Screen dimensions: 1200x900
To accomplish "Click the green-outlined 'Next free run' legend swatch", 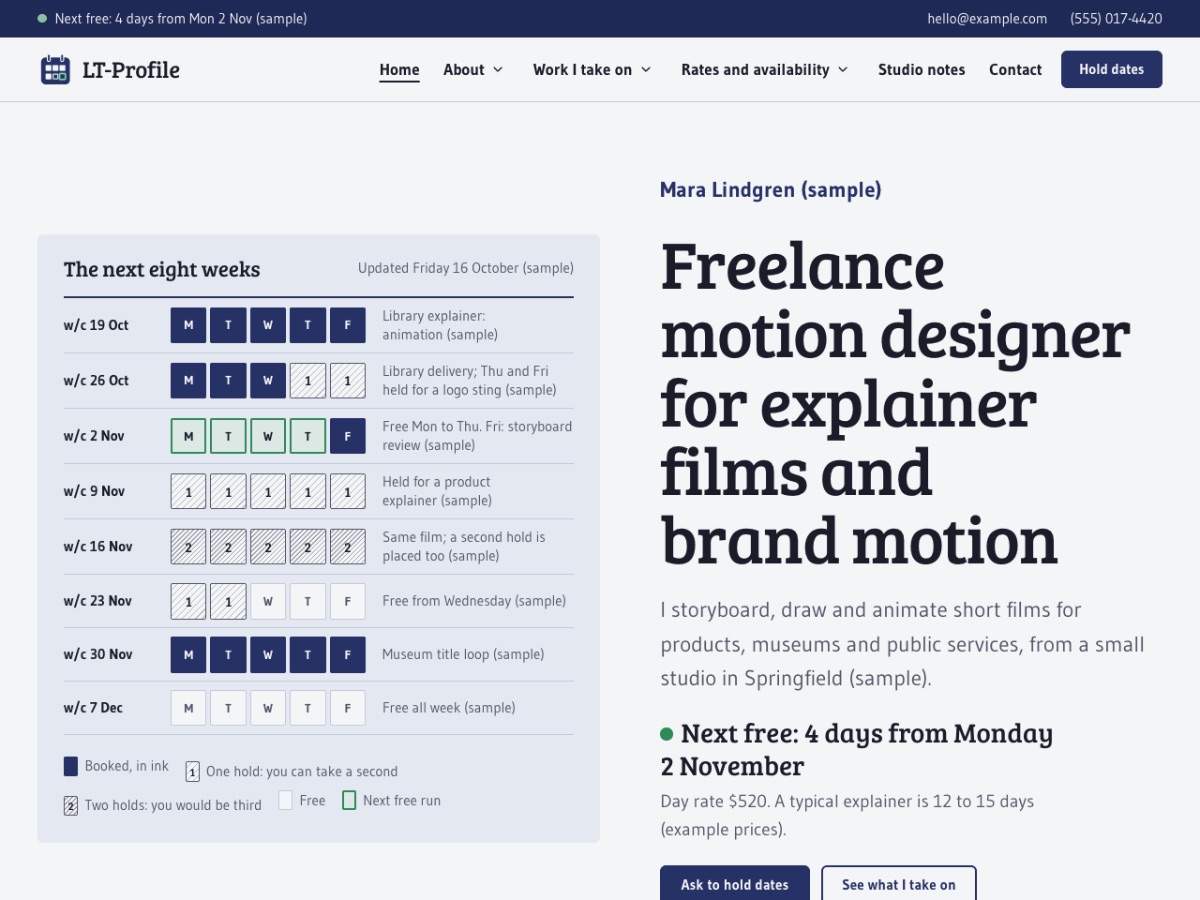I will (x=349, y=800).
